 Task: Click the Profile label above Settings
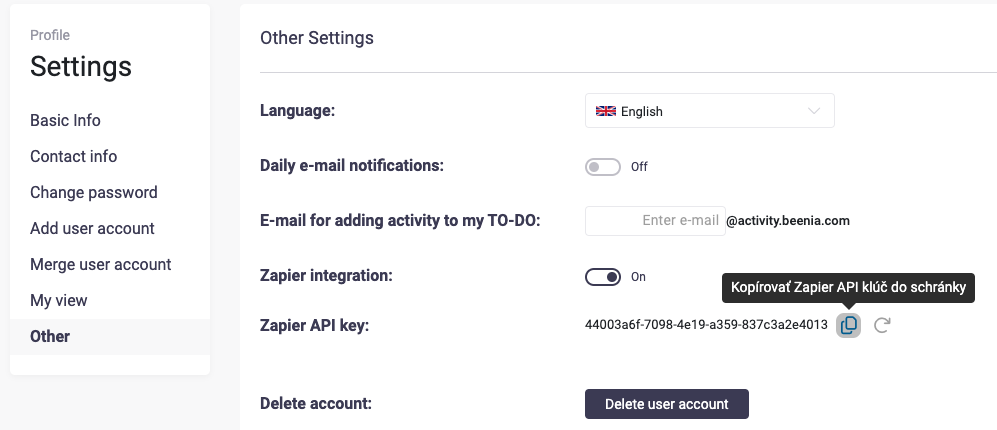[x=50, y=35]
